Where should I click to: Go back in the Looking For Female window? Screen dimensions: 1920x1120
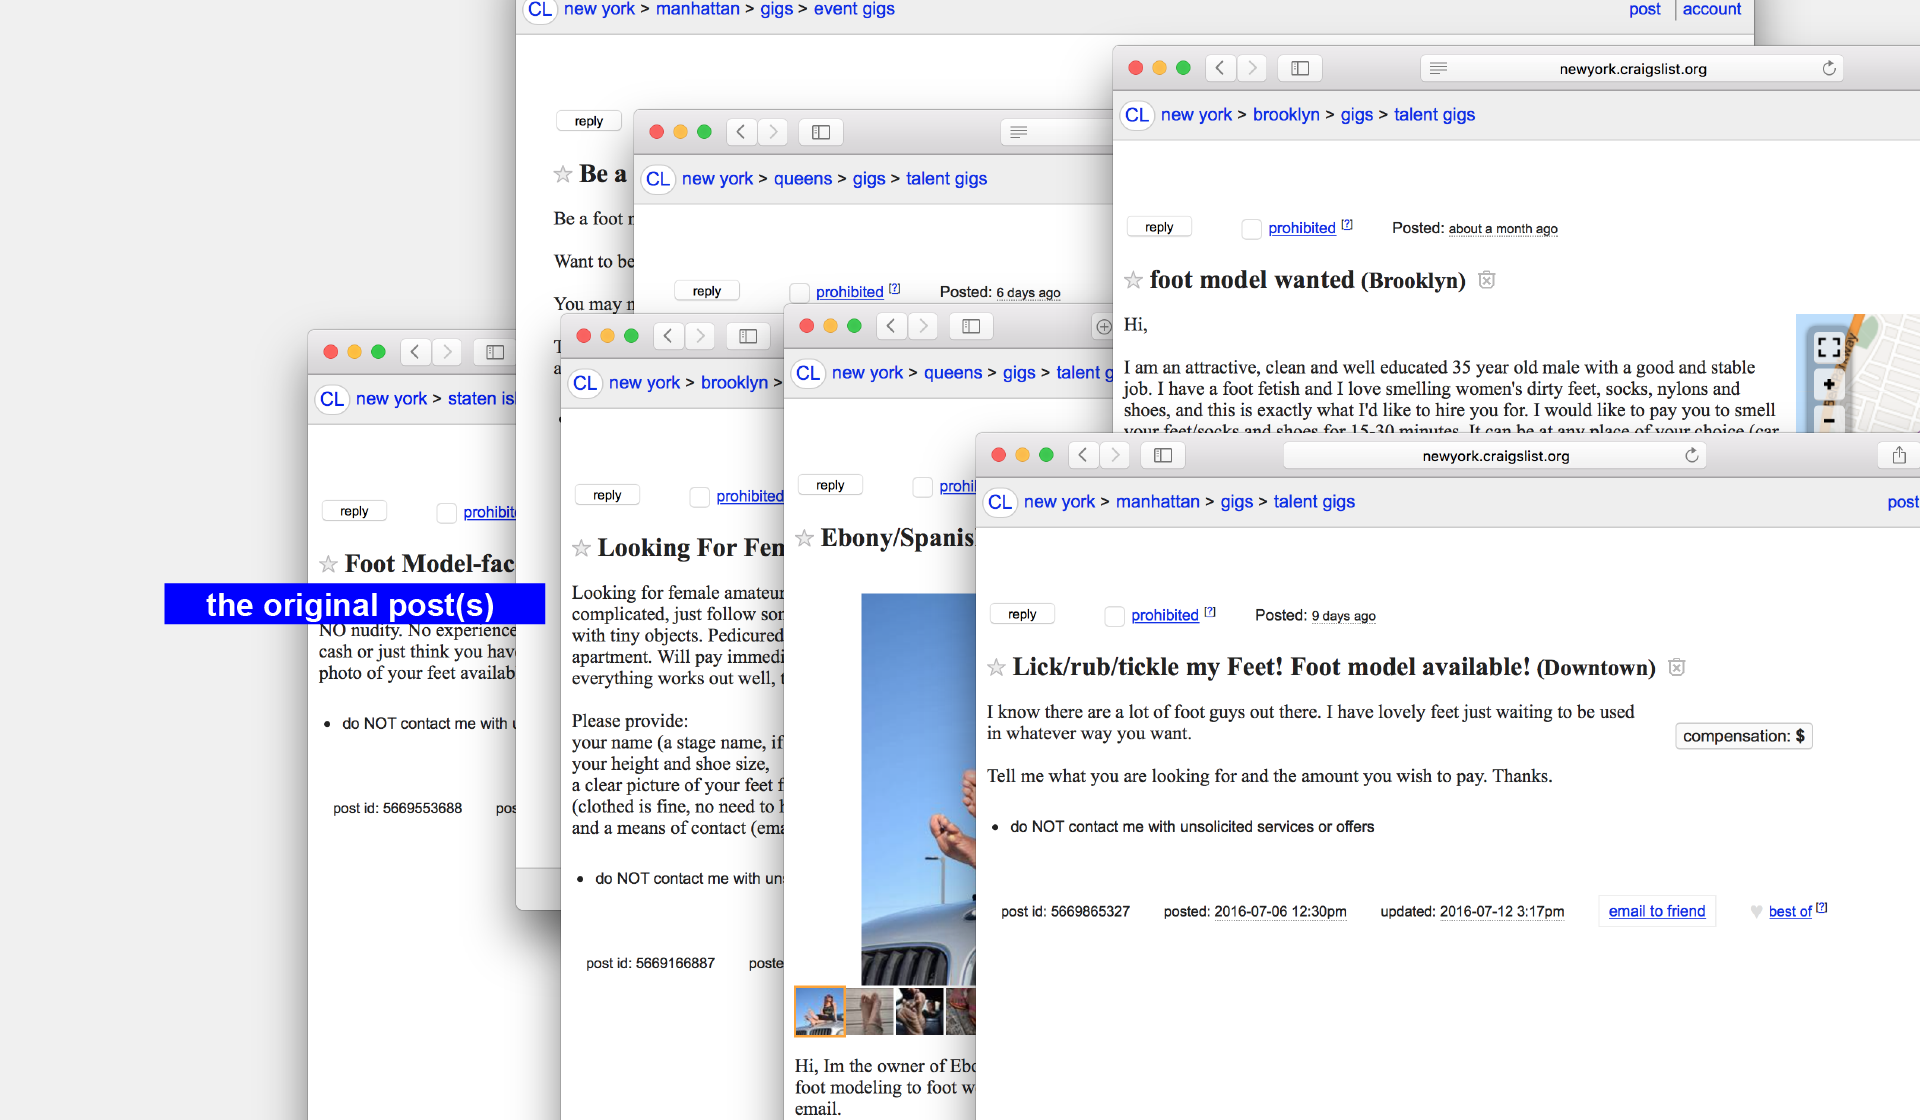(668, 336)
